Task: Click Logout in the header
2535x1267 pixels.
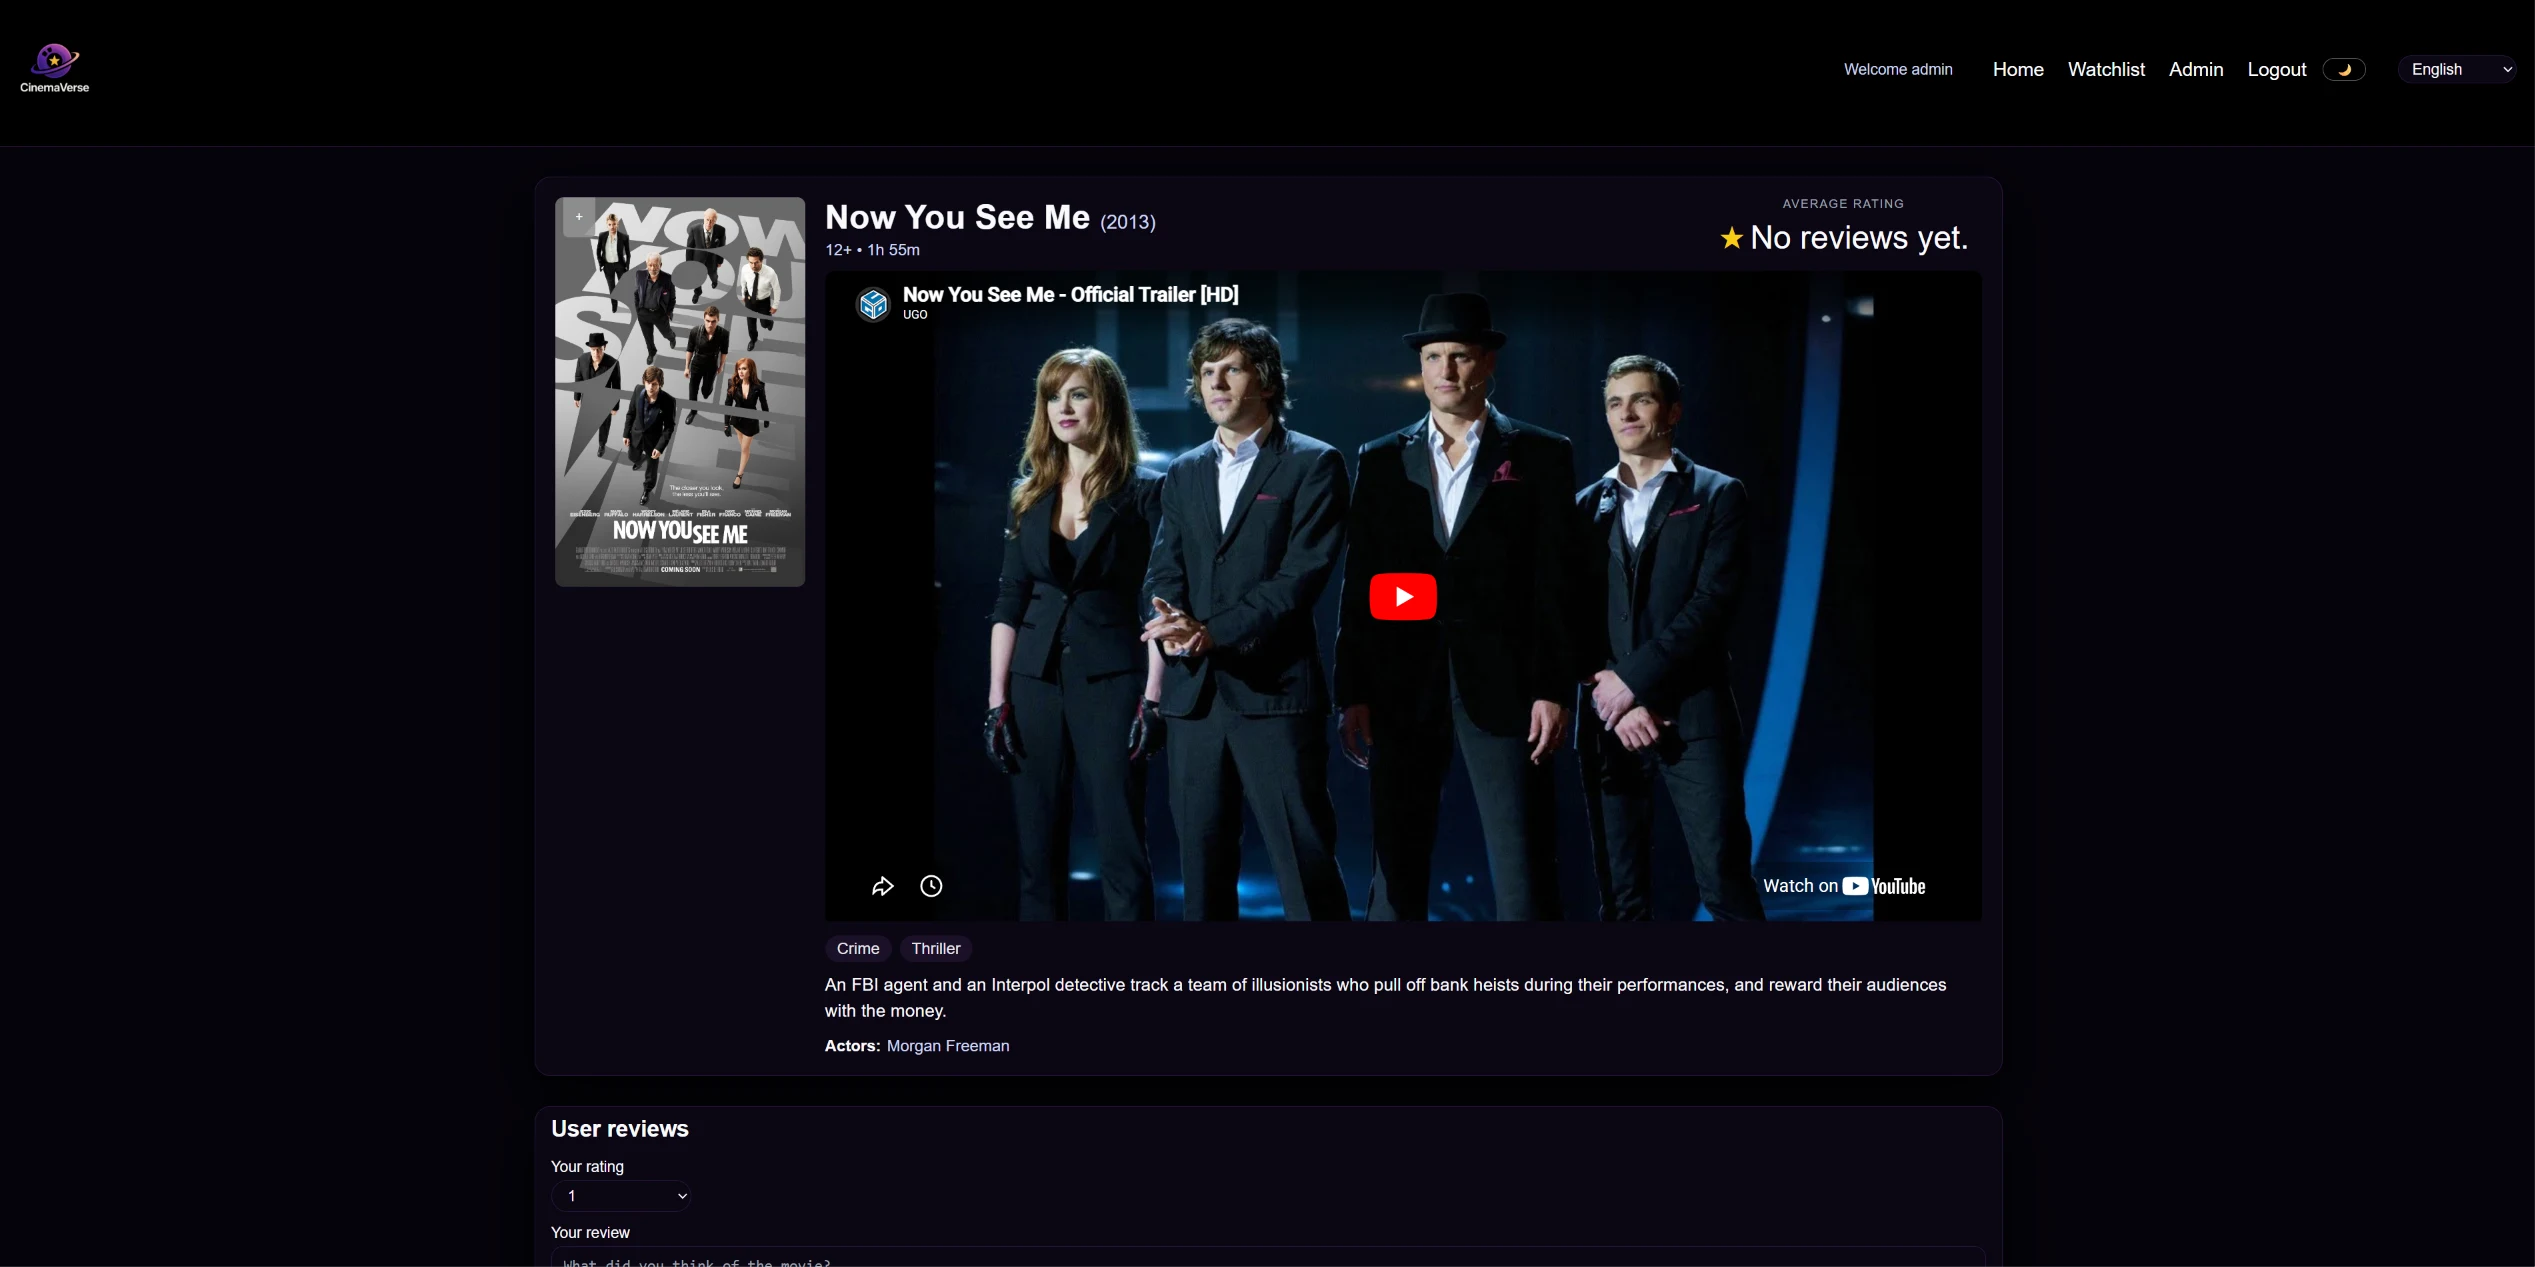Action: (2277, 69)
